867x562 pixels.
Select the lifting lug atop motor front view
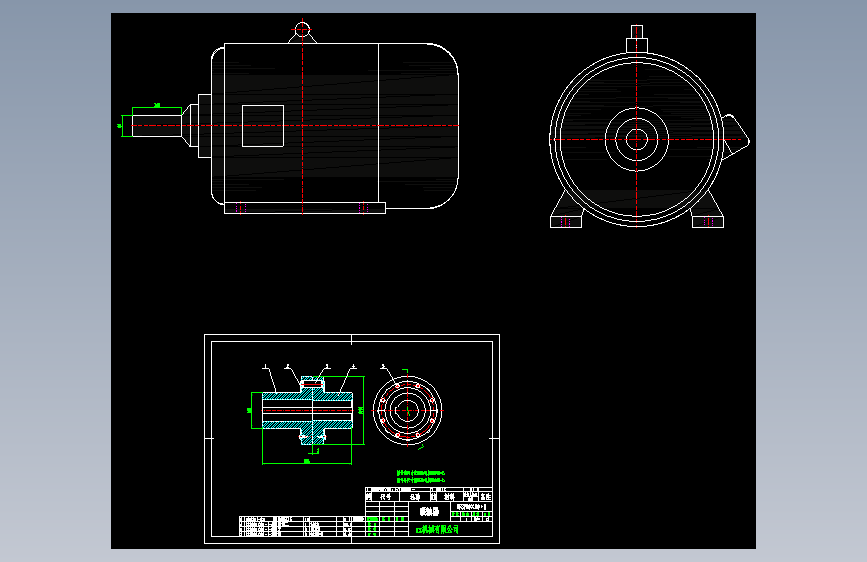(x=636, y=39)
